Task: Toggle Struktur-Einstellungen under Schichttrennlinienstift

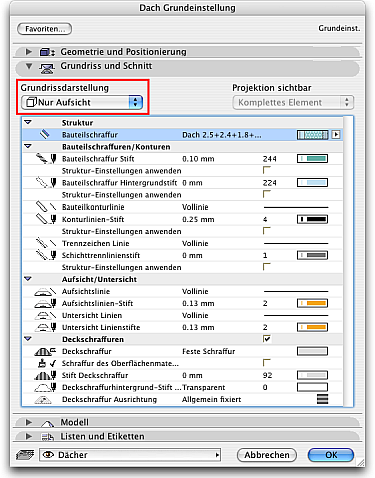Action: pyautogui.click(x=266, y=267)
